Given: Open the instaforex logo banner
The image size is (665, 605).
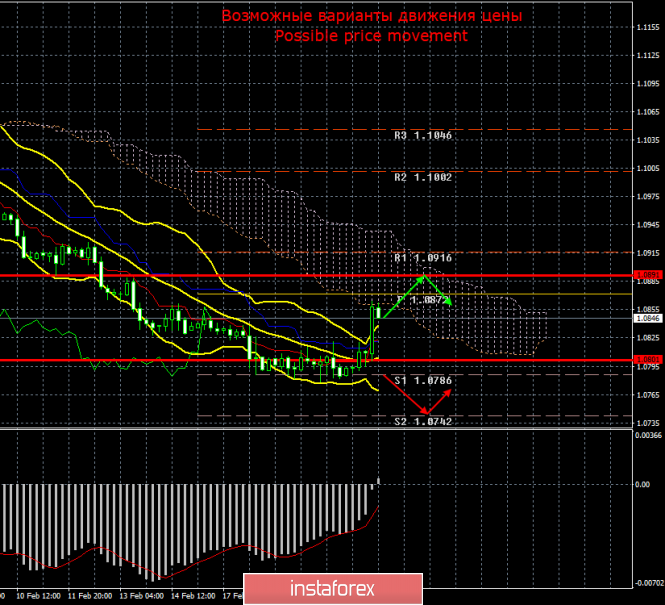Looking at the screenshot, I should (333, 588).
